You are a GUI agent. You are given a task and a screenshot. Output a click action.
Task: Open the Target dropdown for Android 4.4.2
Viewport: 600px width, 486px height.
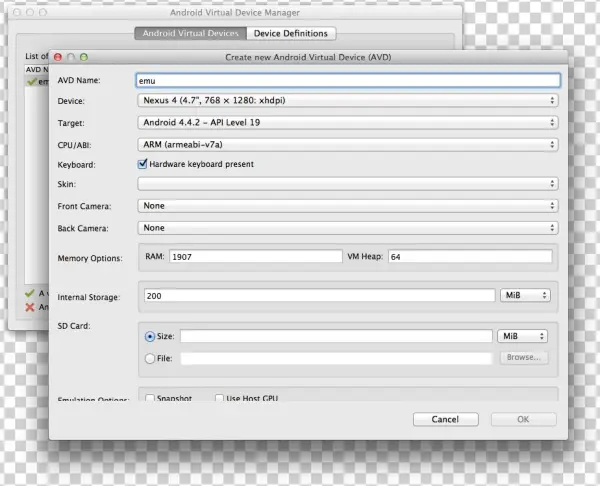pyautogui.click(x=347, y=122)
